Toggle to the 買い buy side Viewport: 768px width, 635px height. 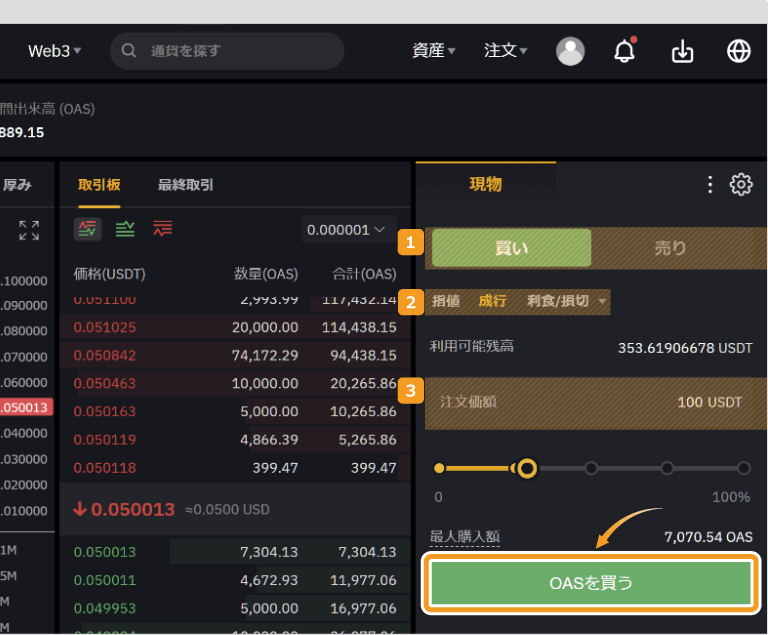click(511, 248)
